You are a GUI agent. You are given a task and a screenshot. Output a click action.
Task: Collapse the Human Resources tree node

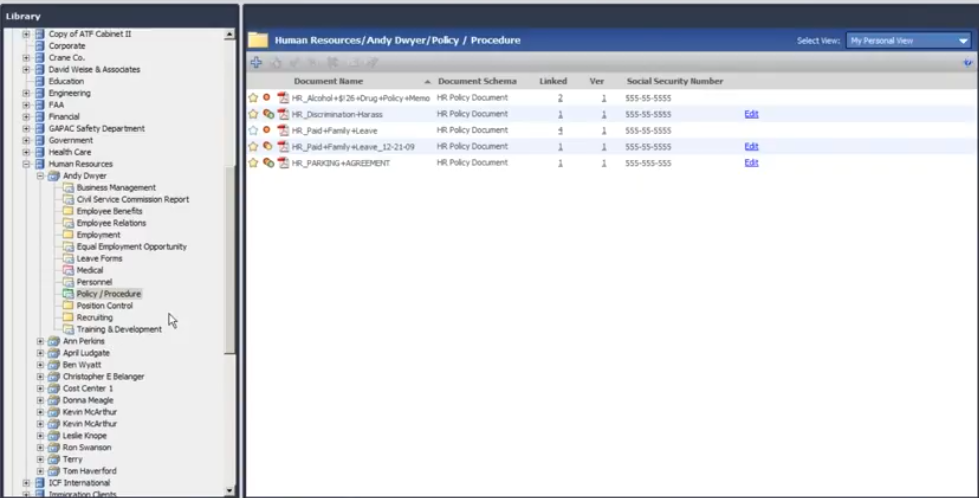click(26, 164)
